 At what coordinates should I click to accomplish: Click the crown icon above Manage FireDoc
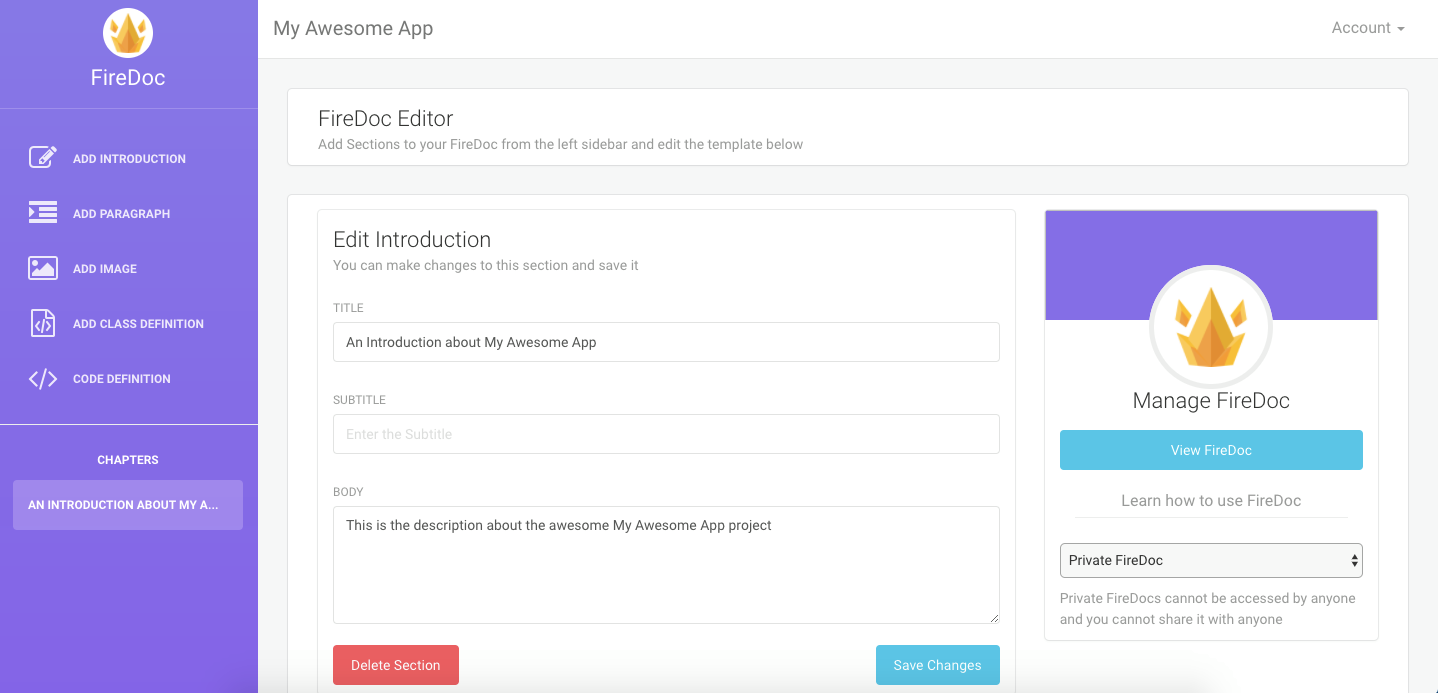coord(1211,326)
